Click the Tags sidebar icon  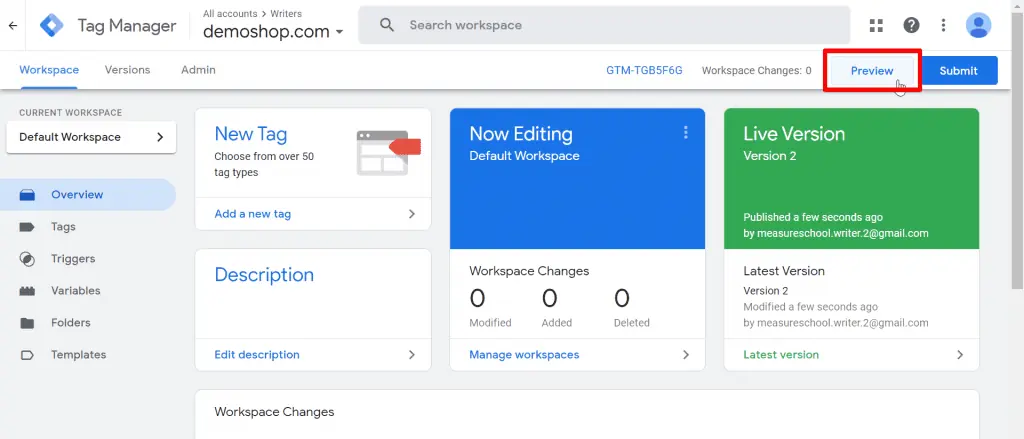[x=27, y=227]
